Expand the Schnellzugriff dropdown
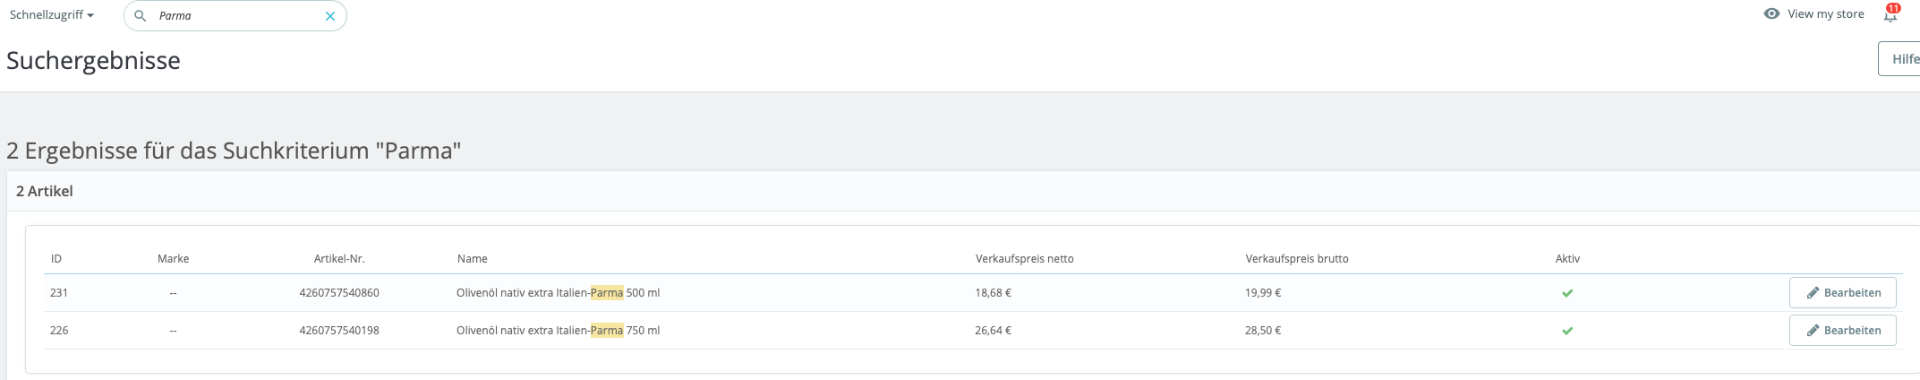This screenshot has height=380, width=1920. tap(51, 15)
